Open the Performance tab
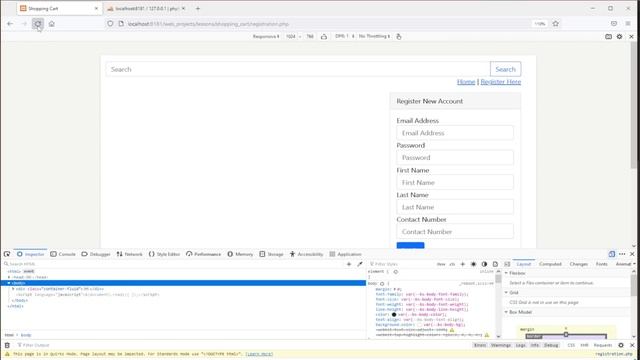The image size is (640, 360). 203,254
